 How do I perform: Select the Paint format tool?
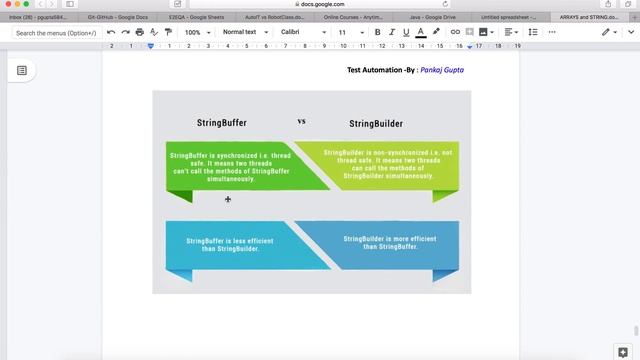168,32
